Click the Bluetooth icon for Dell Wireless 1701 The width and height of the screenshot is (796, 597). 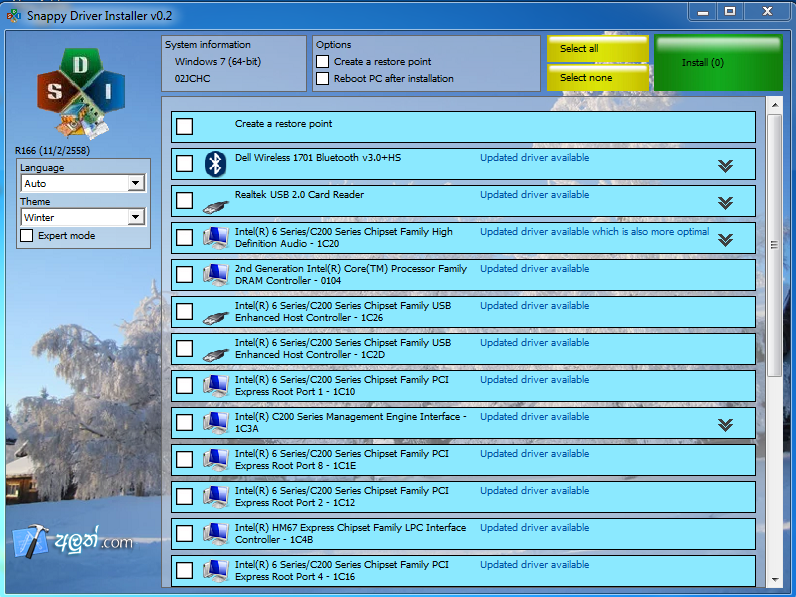point(215,164)
